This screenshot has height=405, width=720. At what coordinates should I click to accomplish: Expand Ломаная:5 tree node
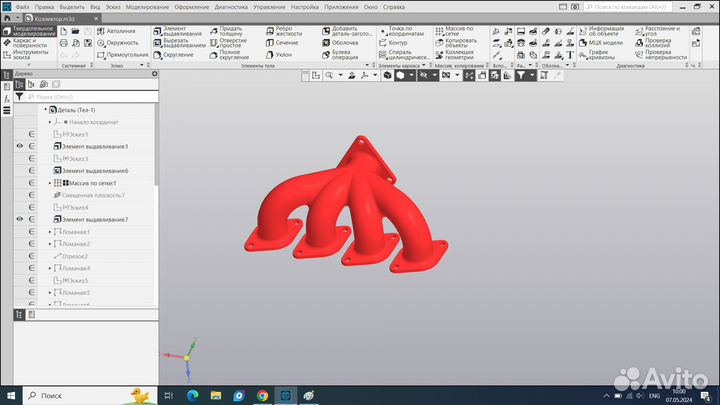pos(50,292)
